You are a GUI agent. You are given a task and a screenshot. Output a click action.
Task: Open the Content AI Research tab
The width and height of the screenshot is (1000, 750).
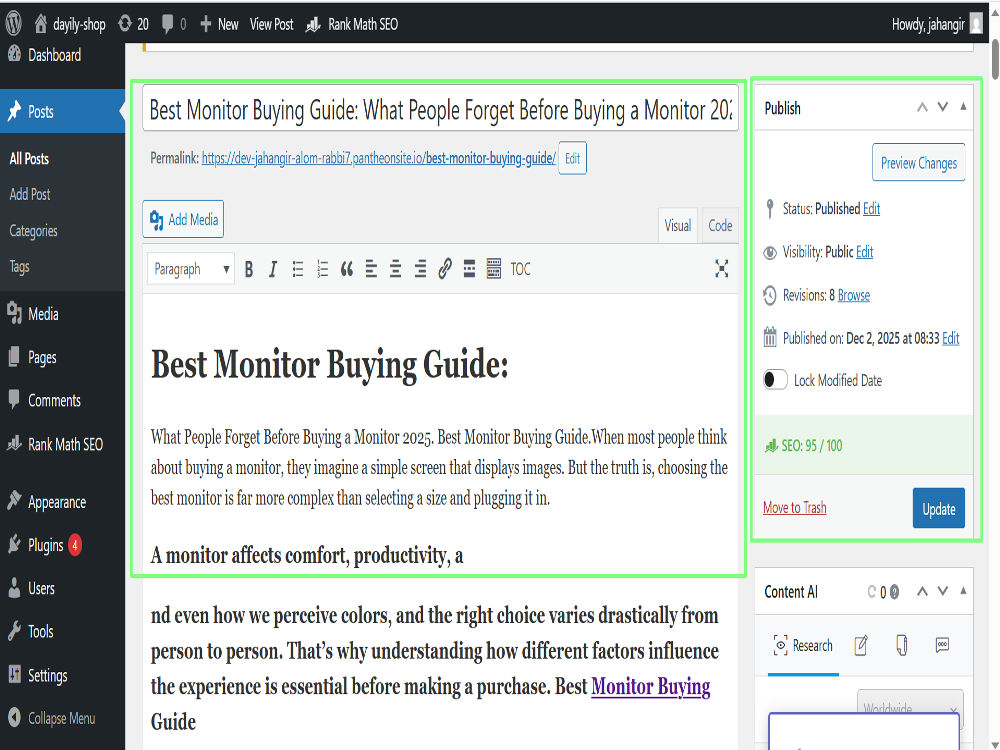pyautogui.click(x=803, y=645)
